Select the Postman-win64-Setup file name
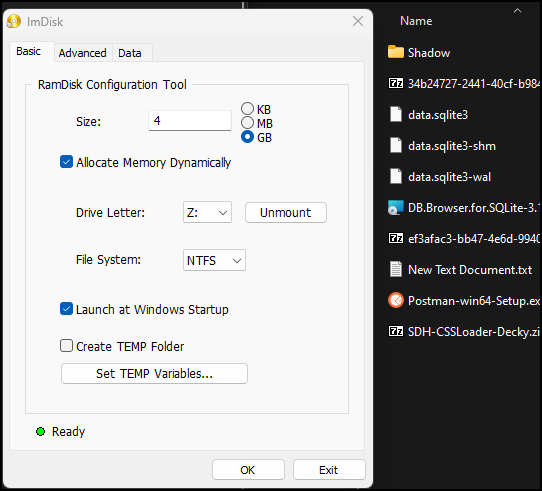 [474, 300]
